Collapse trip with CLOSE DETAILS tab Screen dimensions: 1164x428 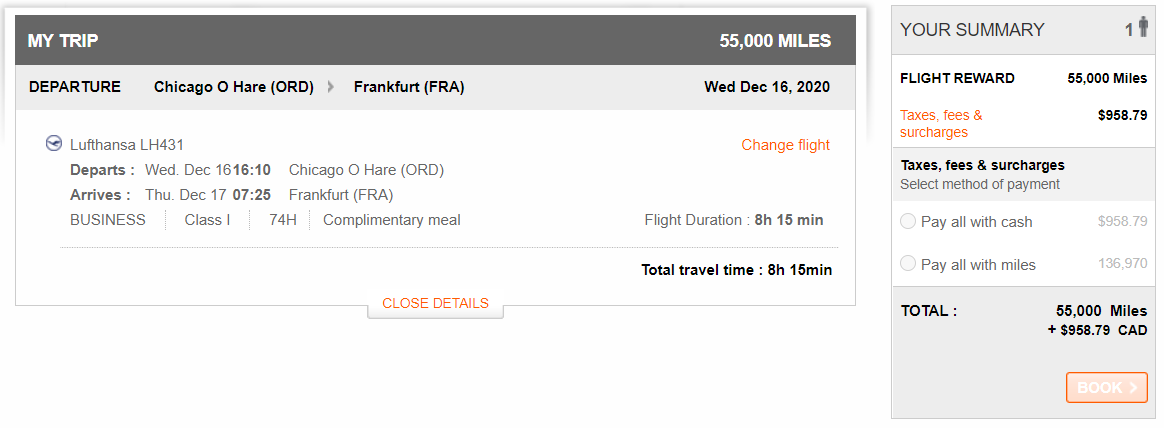tap(435, 303)
